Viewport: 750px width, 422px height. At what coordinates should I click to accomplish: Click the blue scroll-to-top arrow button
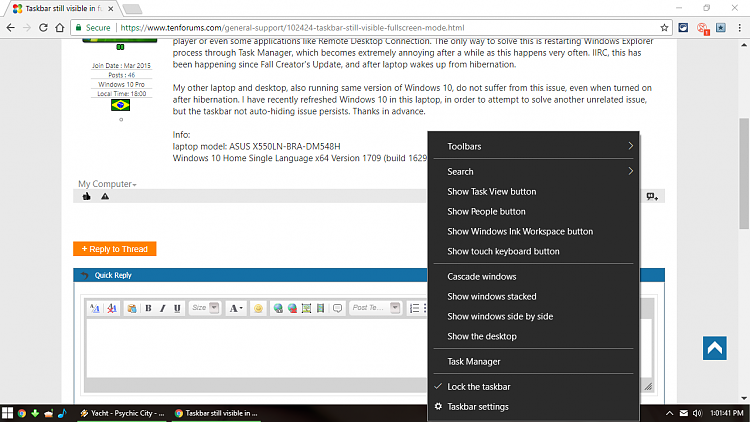pos(715,348)
